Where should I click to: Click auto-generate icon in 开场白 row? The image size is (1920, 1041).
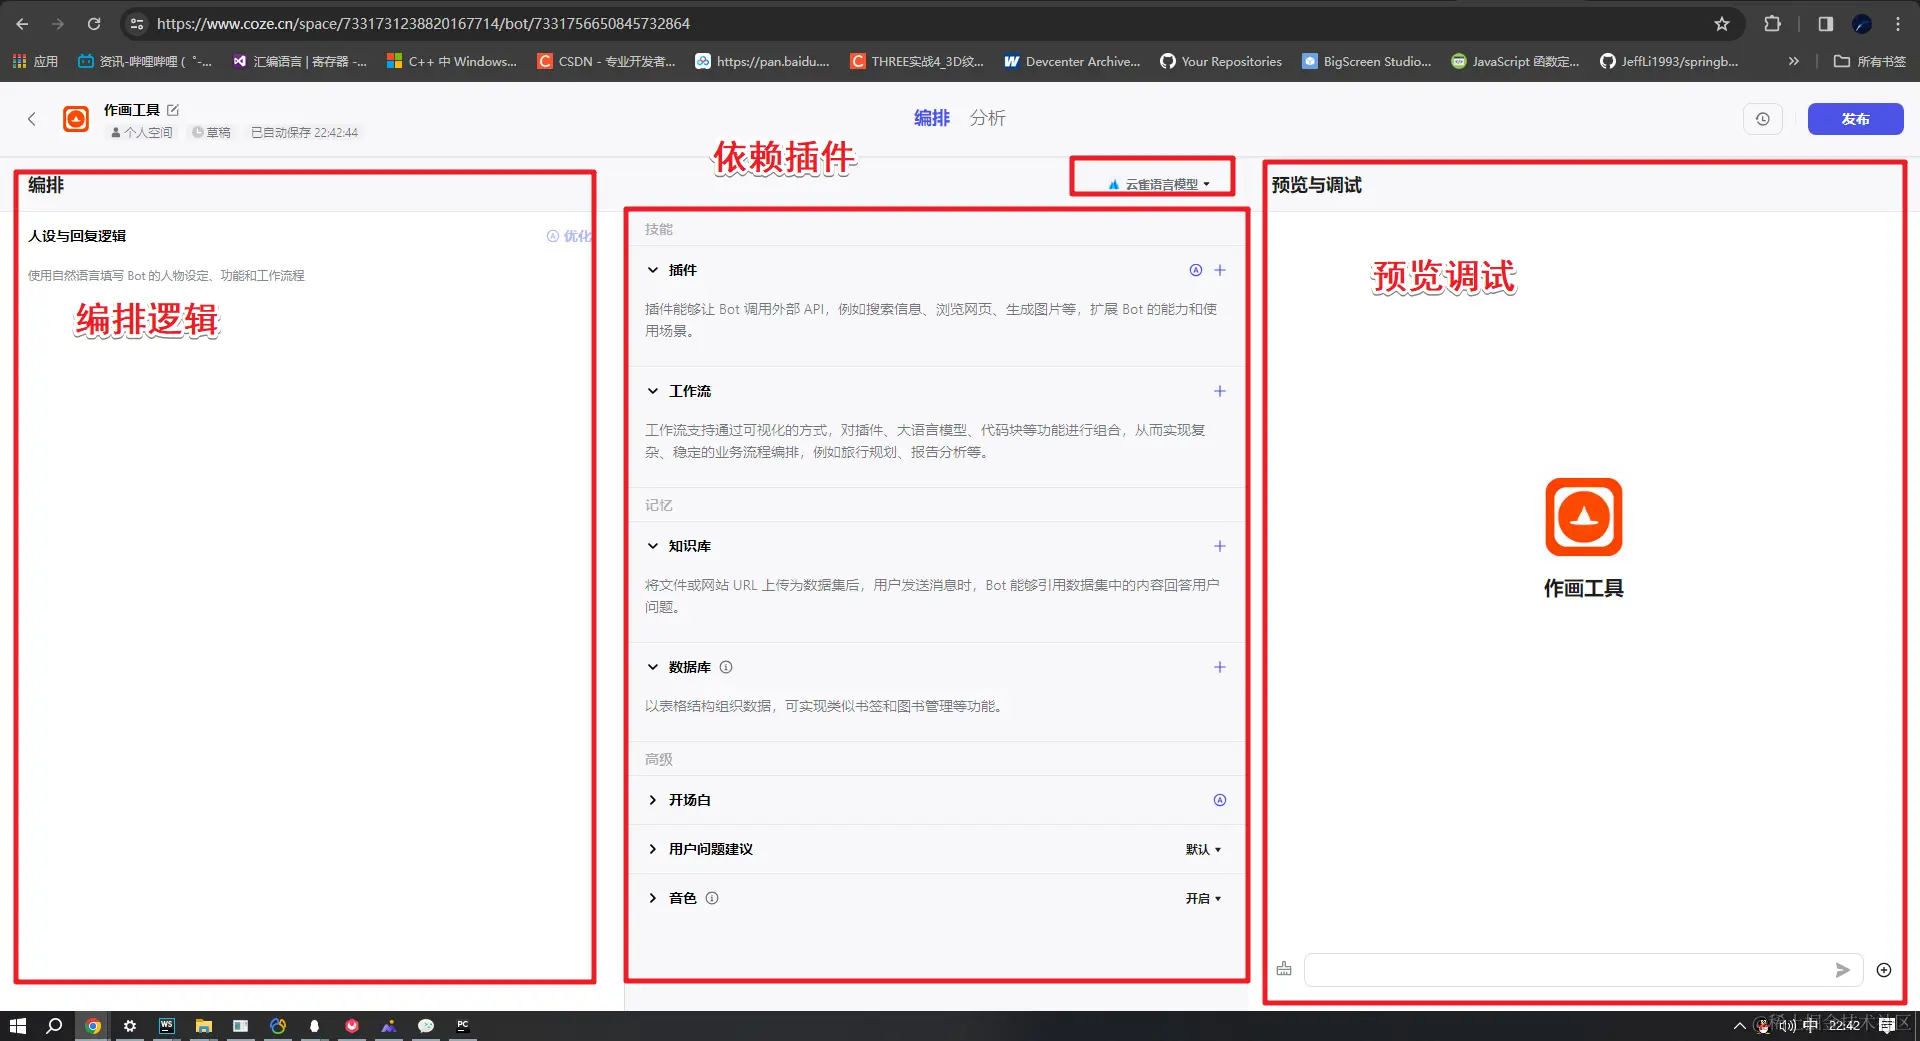(x=1220, y=800)
